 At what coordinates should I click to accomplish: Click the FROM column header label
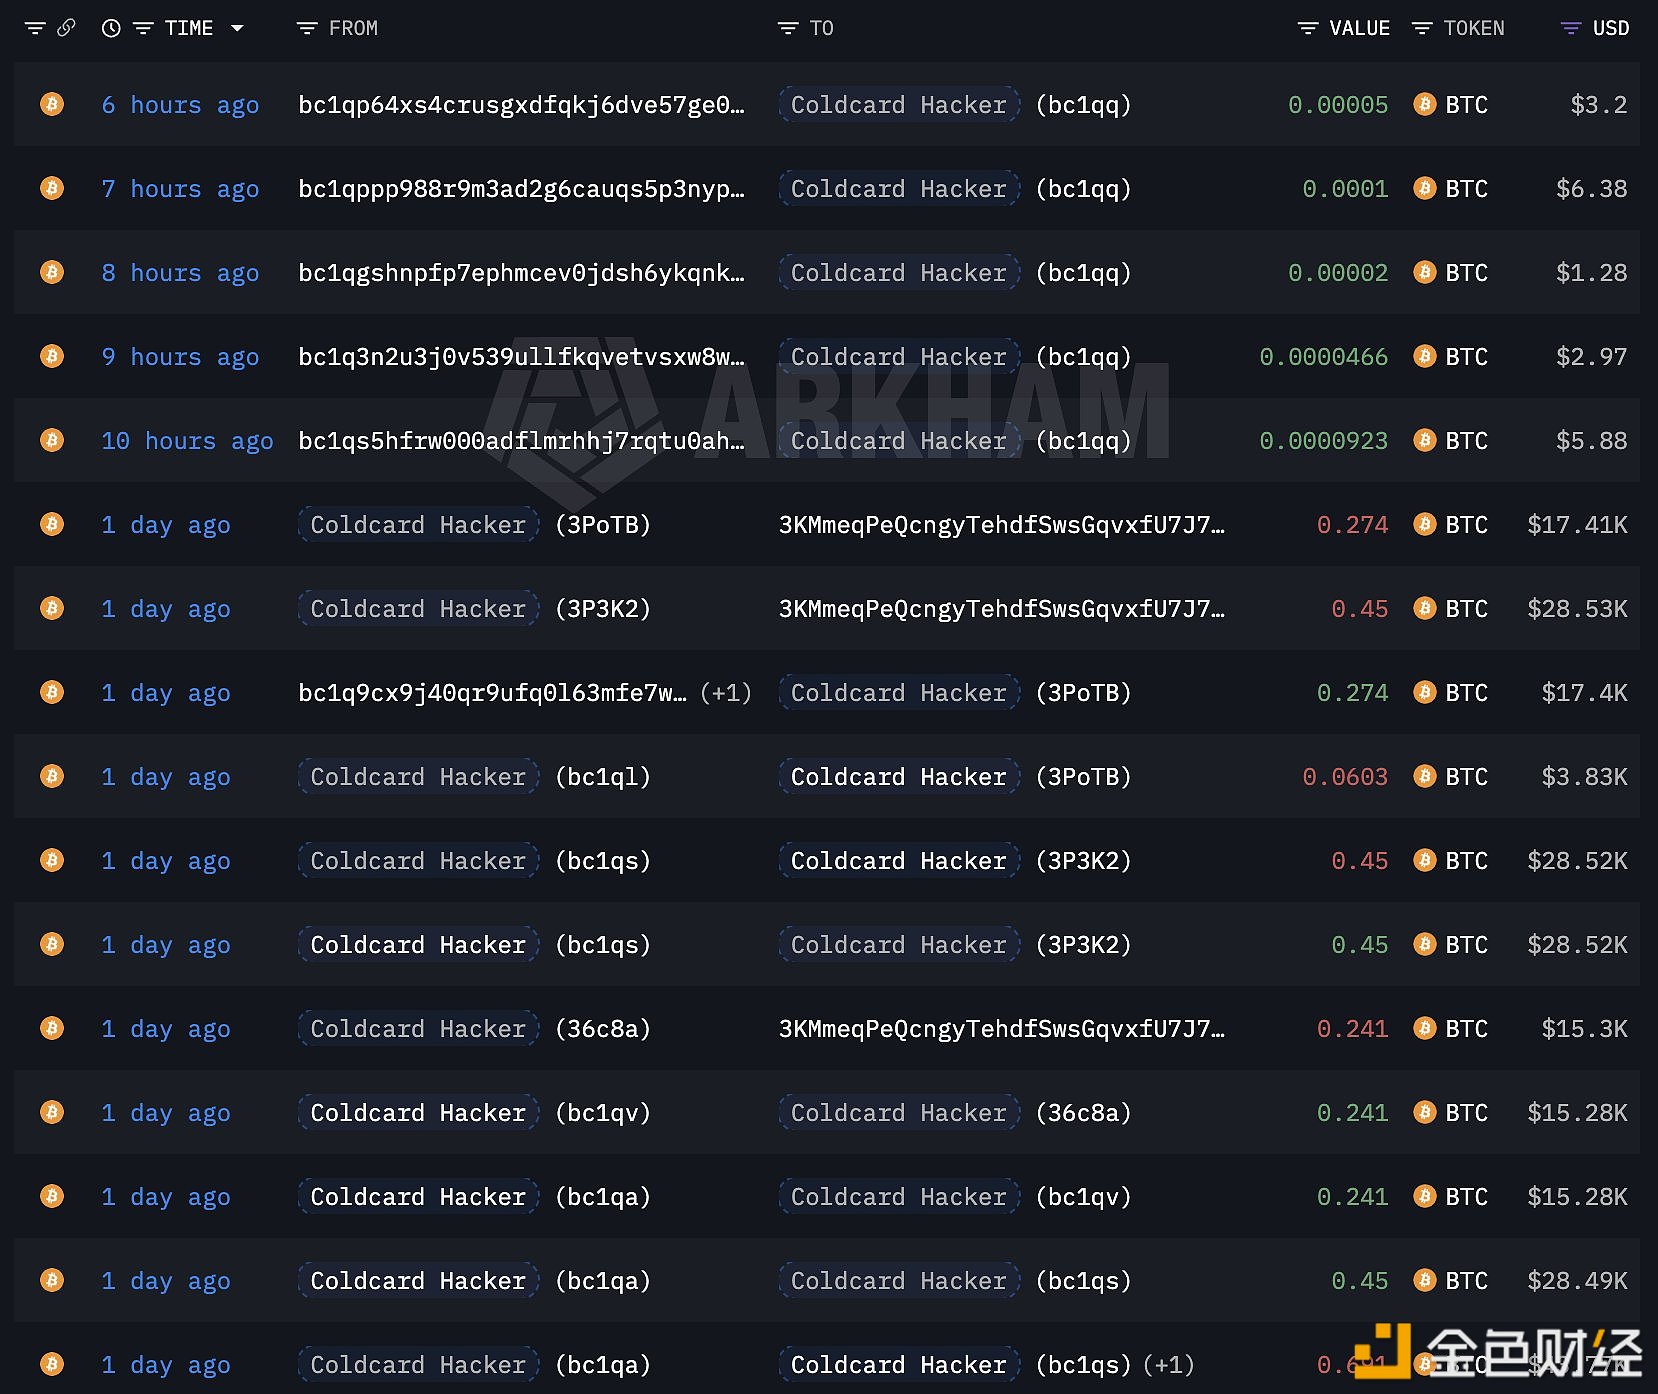click(353, 28)
